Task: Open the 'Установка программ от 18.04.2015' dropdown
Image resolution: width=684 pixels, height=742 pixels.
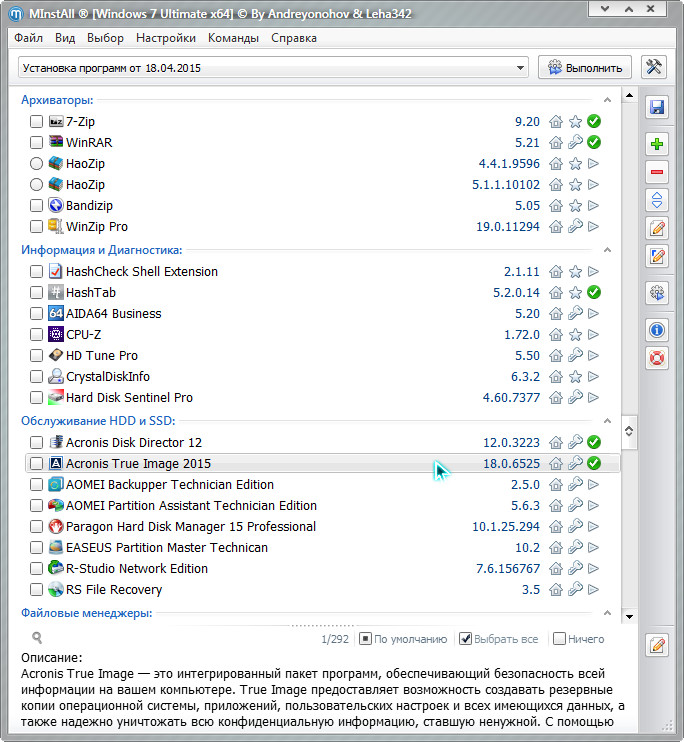Action: (x=273, y=68)
